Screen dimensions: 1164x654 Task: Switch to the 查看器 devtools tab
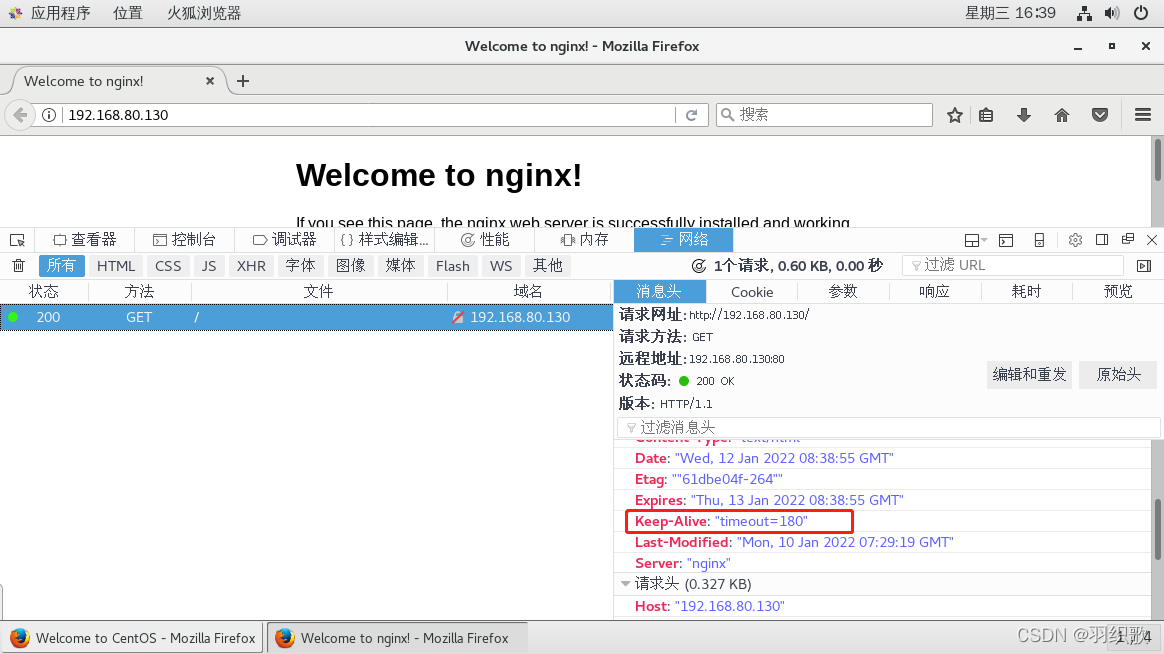tap(85, 240)
